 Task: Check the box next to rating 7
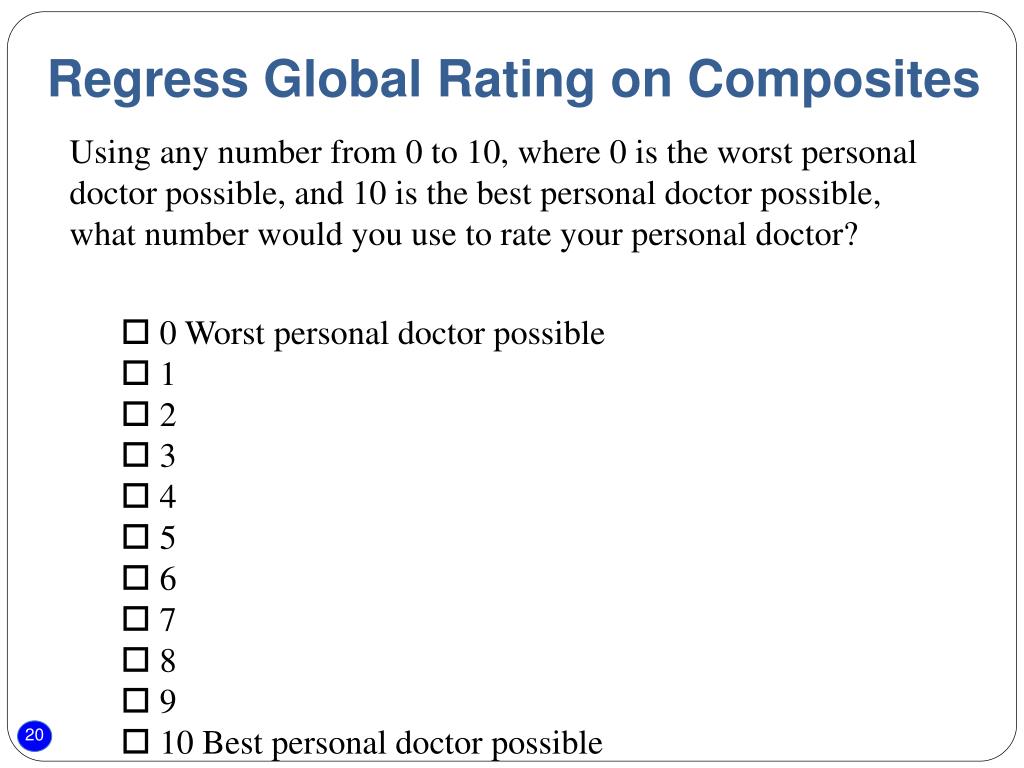(x=136, y=618)
